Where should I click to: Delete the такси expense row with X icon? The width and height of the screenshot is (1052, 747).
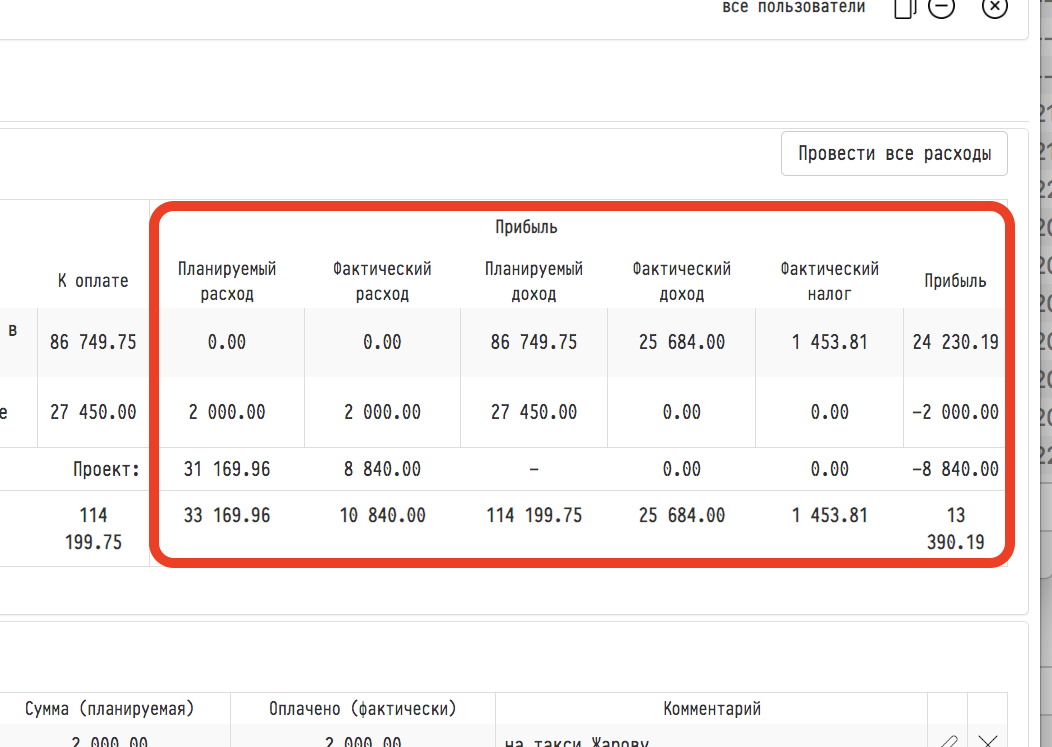pos(987,740)
